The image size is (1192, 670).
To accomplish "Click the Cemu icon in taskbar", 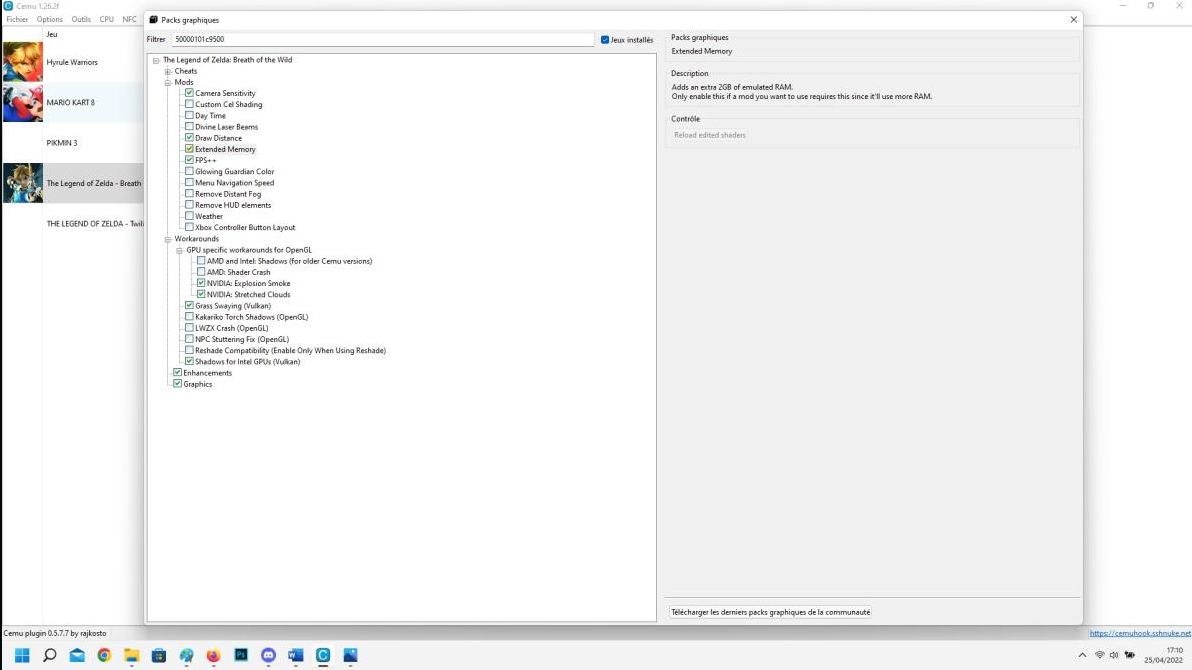I will 323,655.
